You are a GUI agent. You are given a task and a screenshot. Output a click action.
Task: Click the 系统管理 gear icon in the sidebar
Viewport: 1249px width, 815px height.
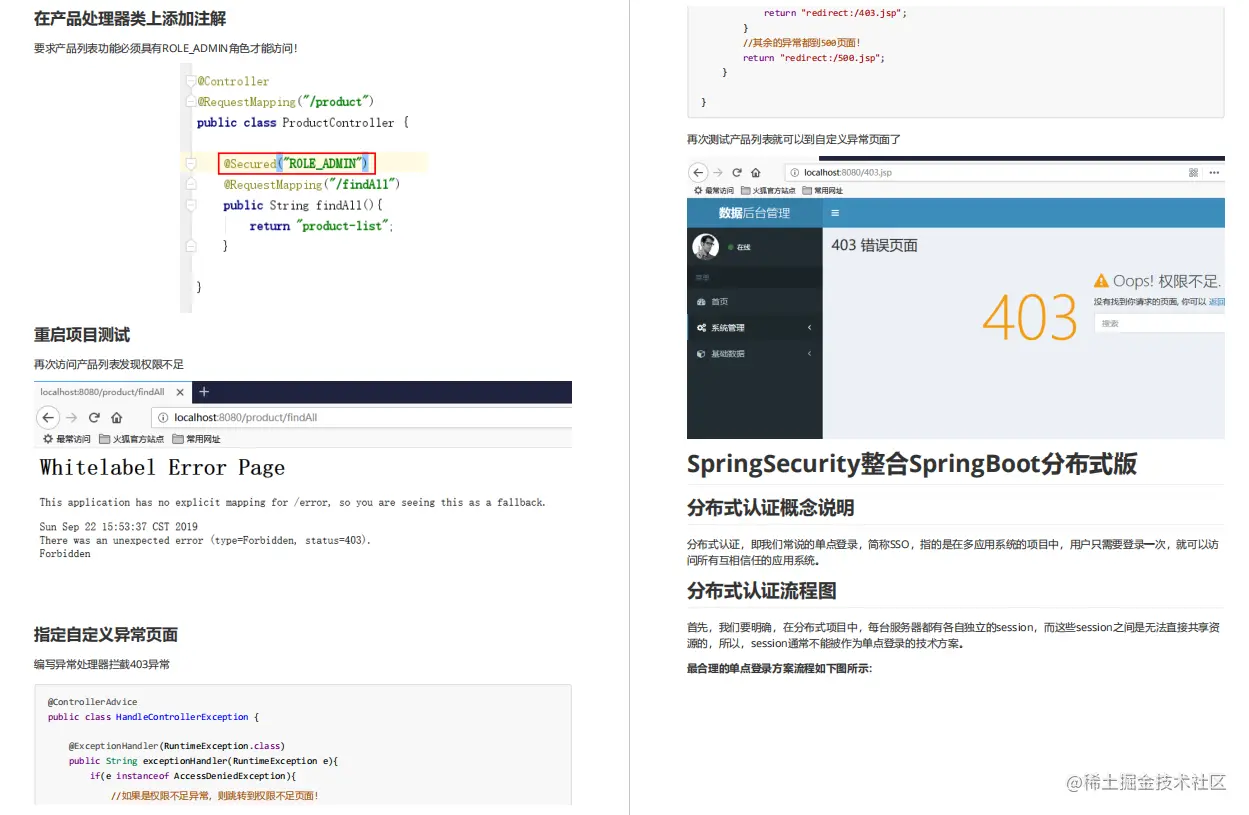[703, 326]
